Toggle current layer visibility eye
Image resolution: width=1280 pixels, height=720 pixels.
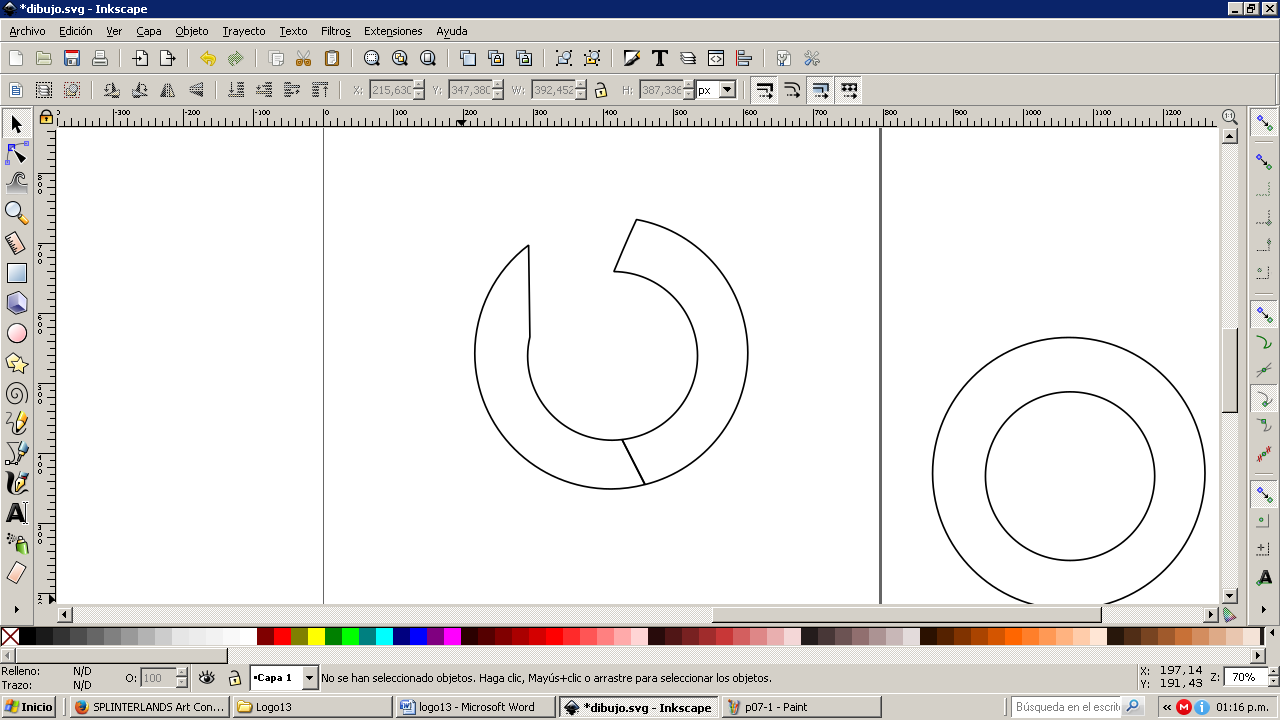click(x=207, y=678)
